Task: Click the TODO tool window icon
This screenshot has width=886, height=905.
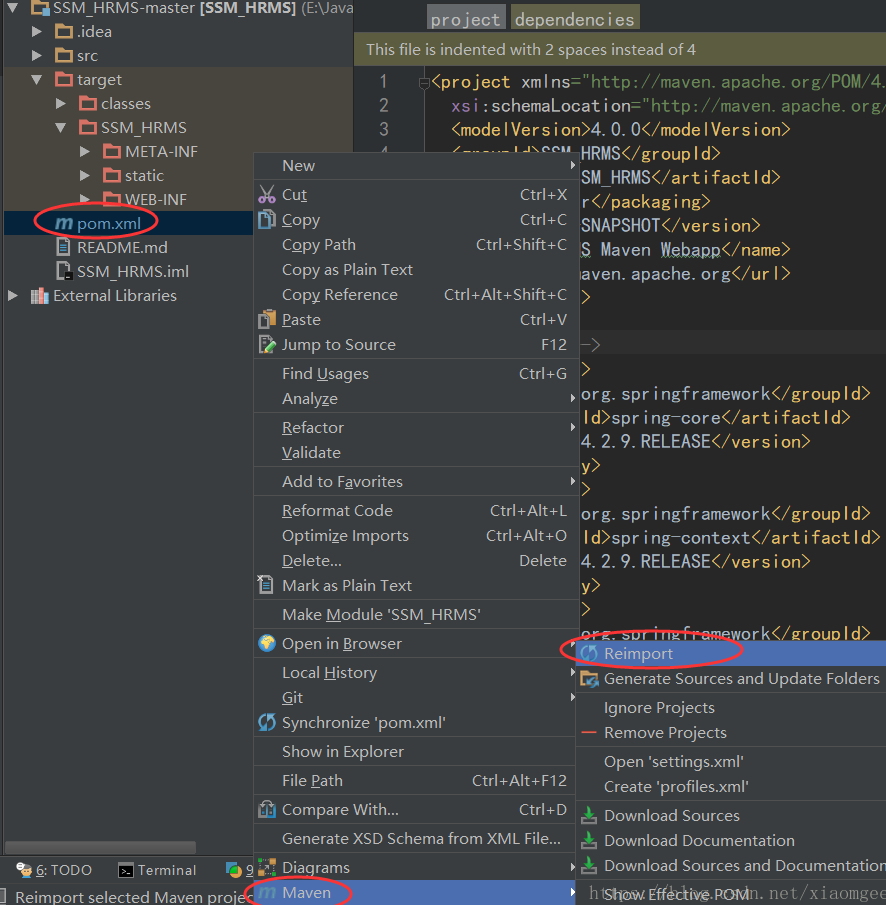Action: (x=24, y=870)
